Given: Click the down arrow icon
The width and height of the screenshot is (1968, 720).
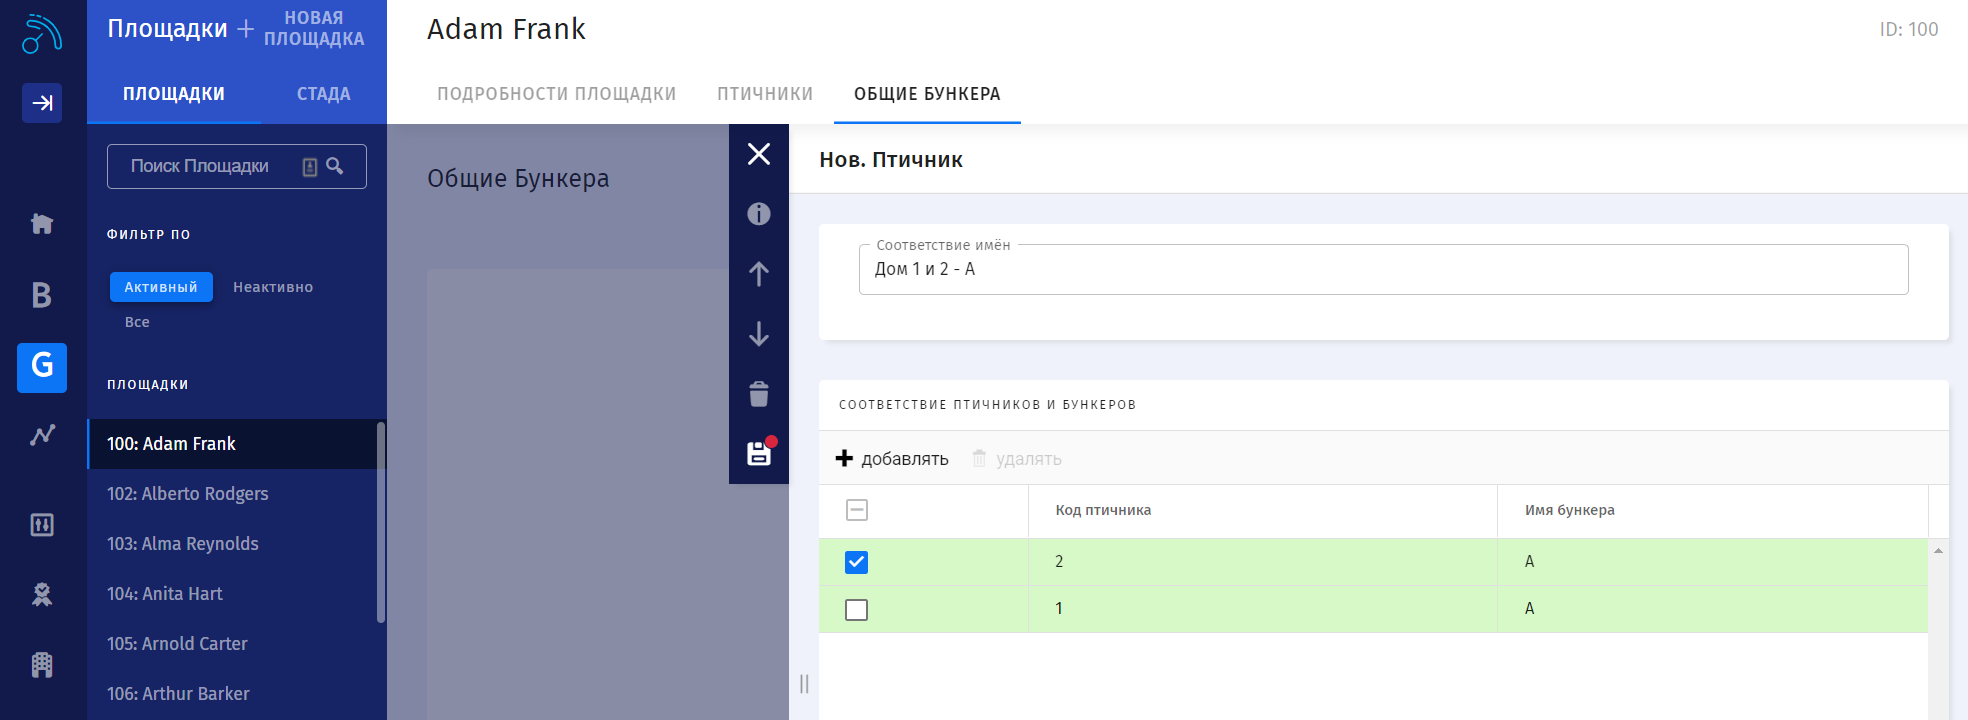Looking at the screenshot, I should (x=759, y=334).
